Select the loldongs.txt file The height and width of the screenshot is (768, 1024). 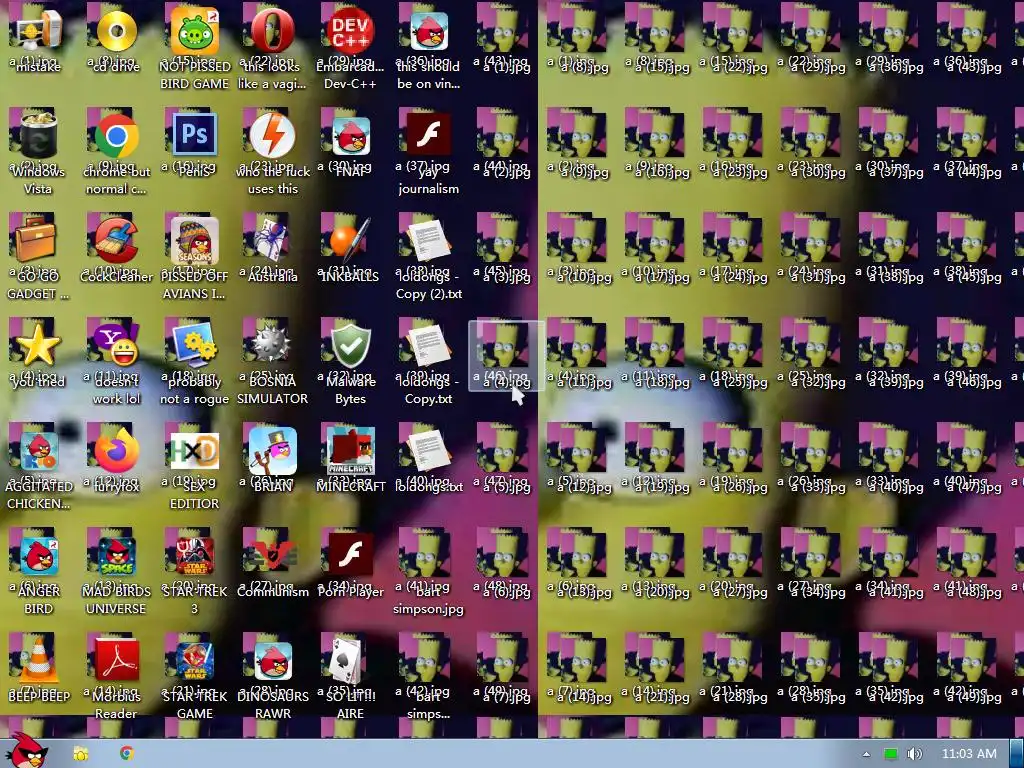point(428,451)
